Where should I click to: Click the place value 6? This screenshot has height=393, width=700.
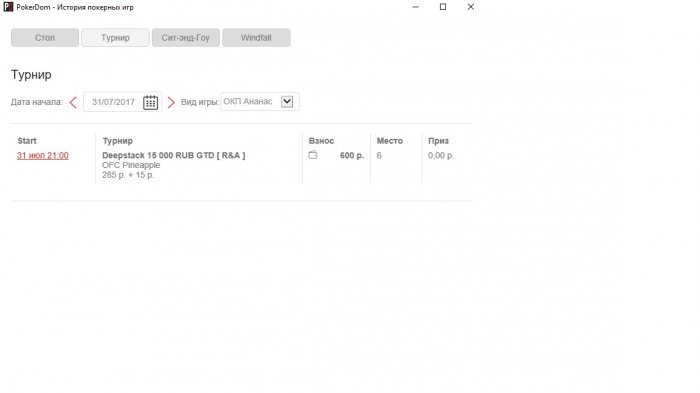click(379, 155)
